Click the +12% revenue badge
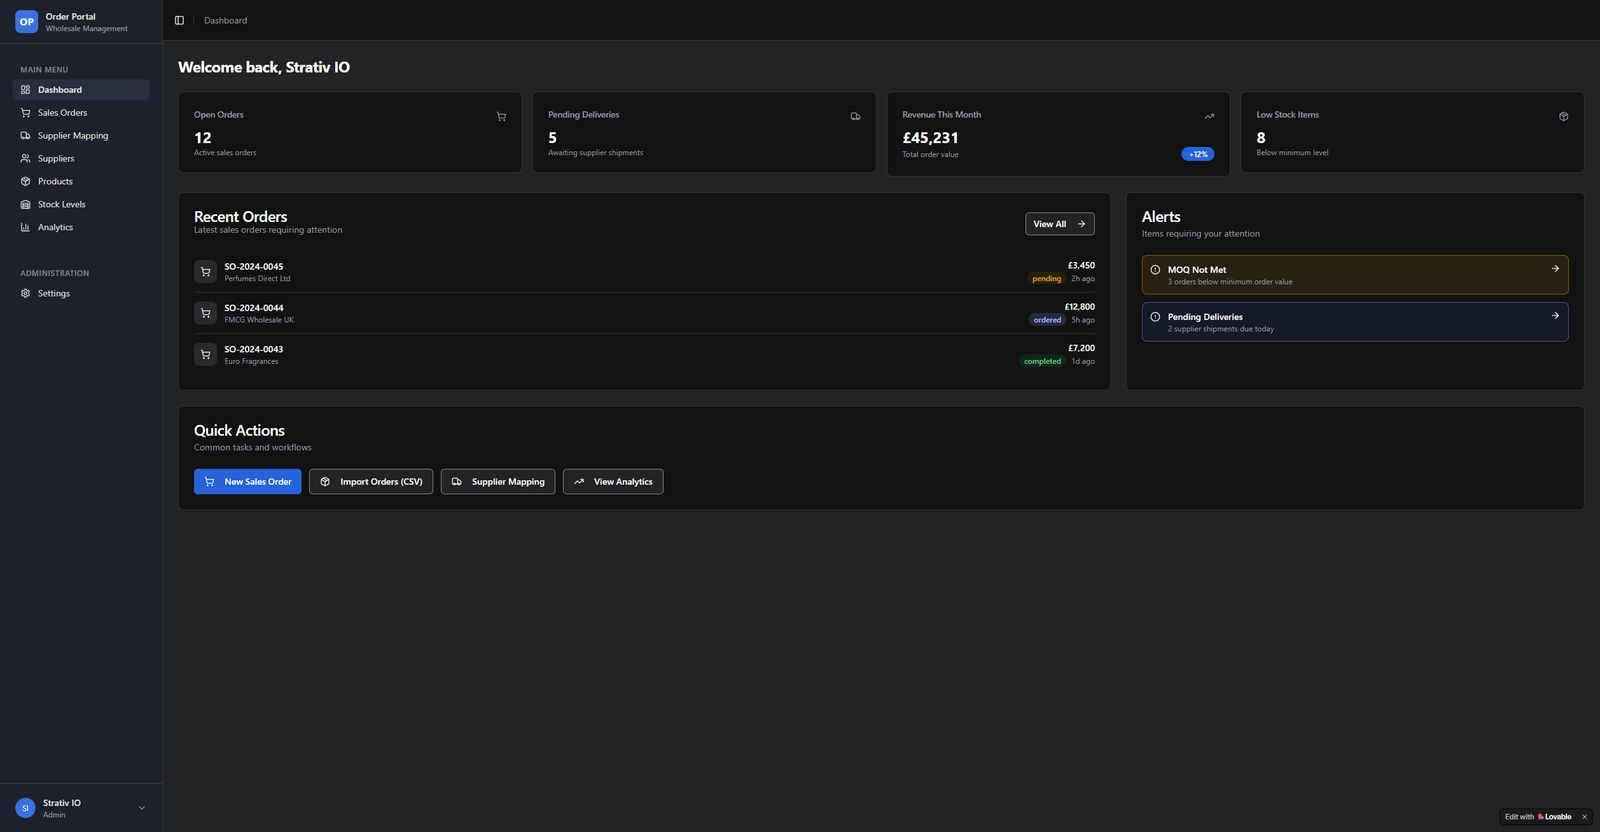The height and width of the screenshot is (832, 1600). 1198,154
